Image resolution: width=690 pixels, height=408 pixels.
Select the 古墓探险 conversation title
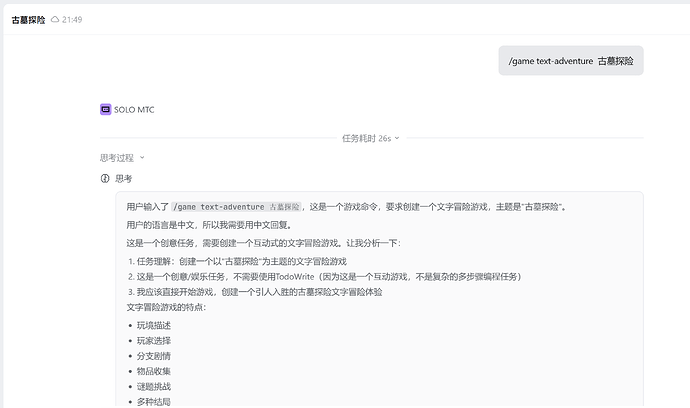coord(28,20)
